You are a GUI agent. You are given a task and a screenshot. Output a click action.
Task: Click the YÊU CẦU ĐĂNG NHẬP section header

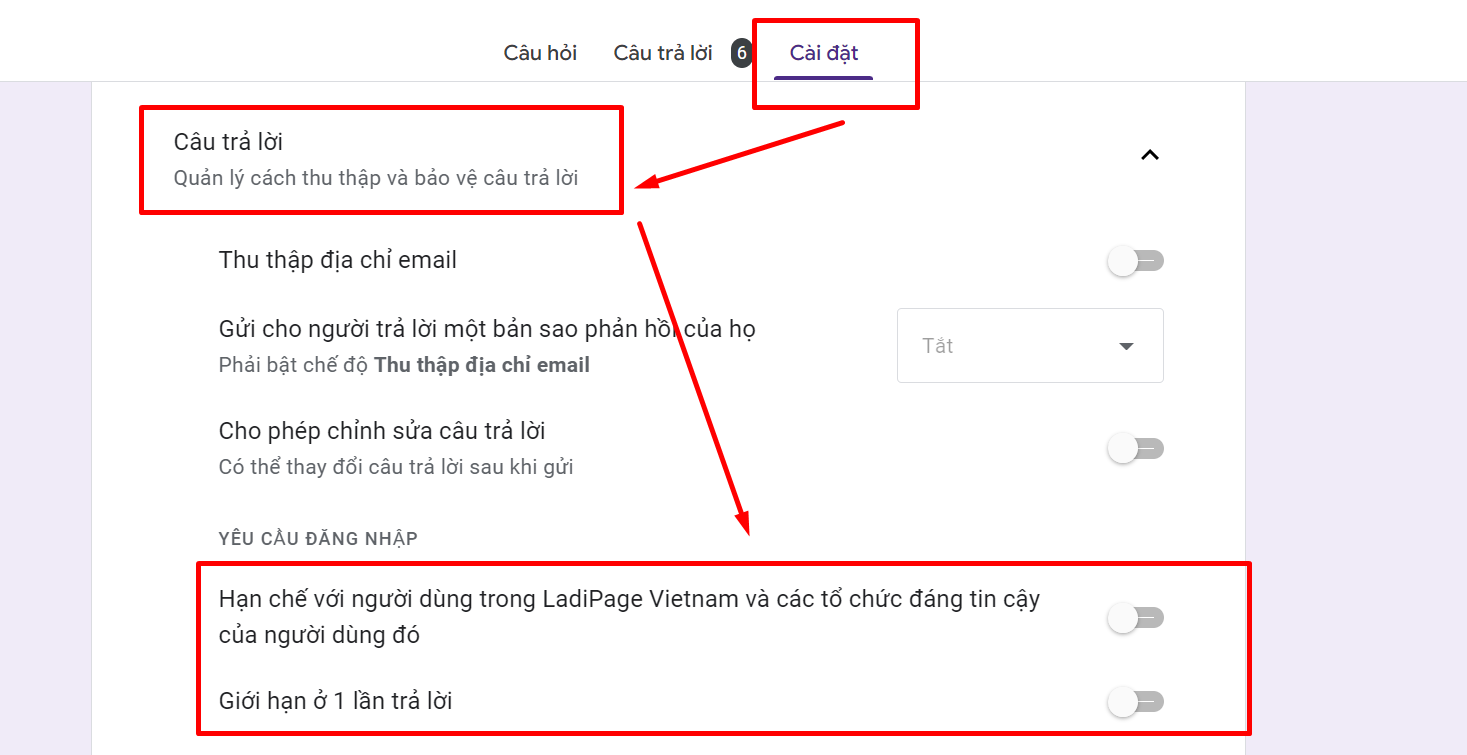point(318,539)
